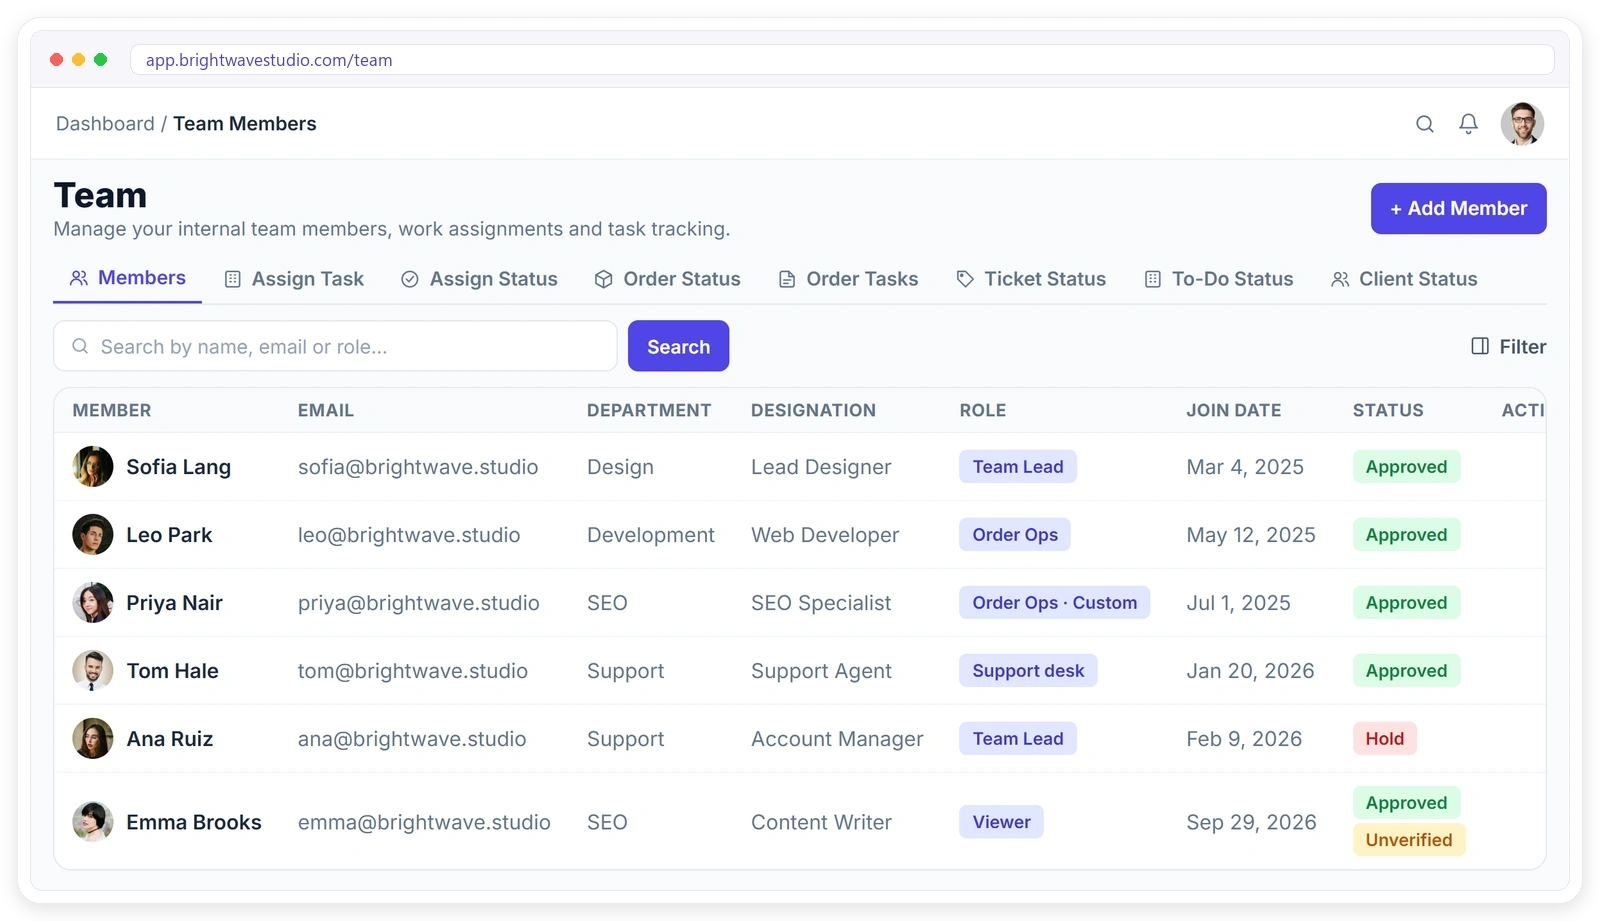Screen dimensions: 1600x921
Task: Click email ana@brightwave.studio
Action: [x=412, y=739]
